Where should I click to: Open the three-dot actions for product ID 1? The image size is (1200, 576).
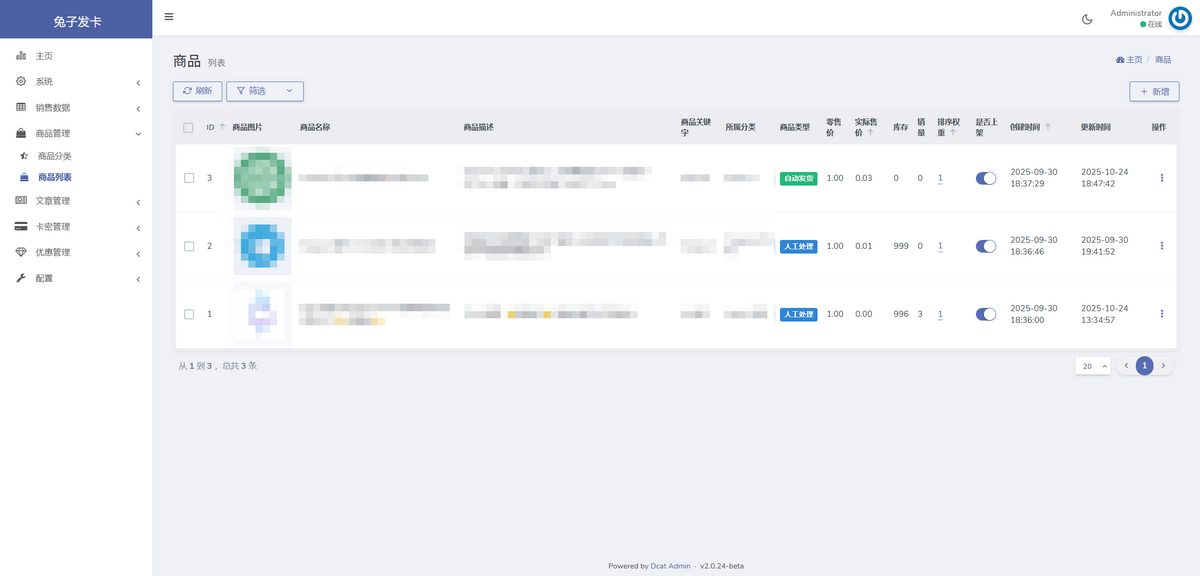[x=1161, y=314]
